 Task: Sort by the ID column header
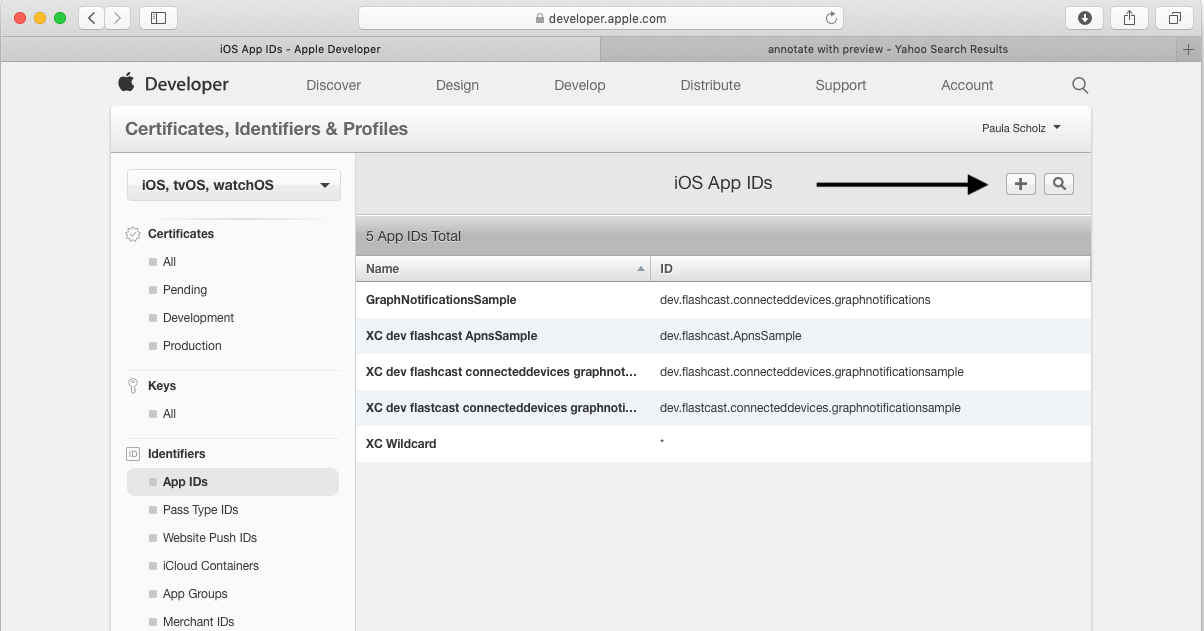pos(870,269)
